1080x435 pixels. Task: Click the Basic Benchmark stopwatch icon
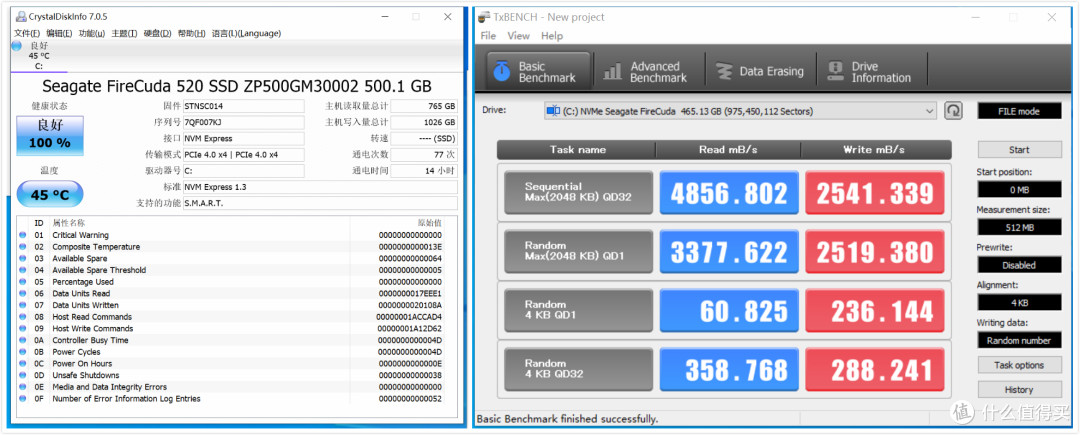[503, 72]
